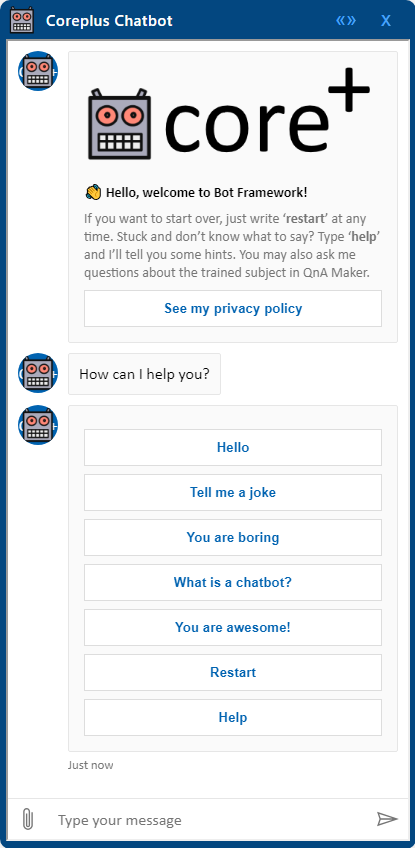415x848 pixels.
Task: Ask What is a chatbot?
Action: (233, 582)
